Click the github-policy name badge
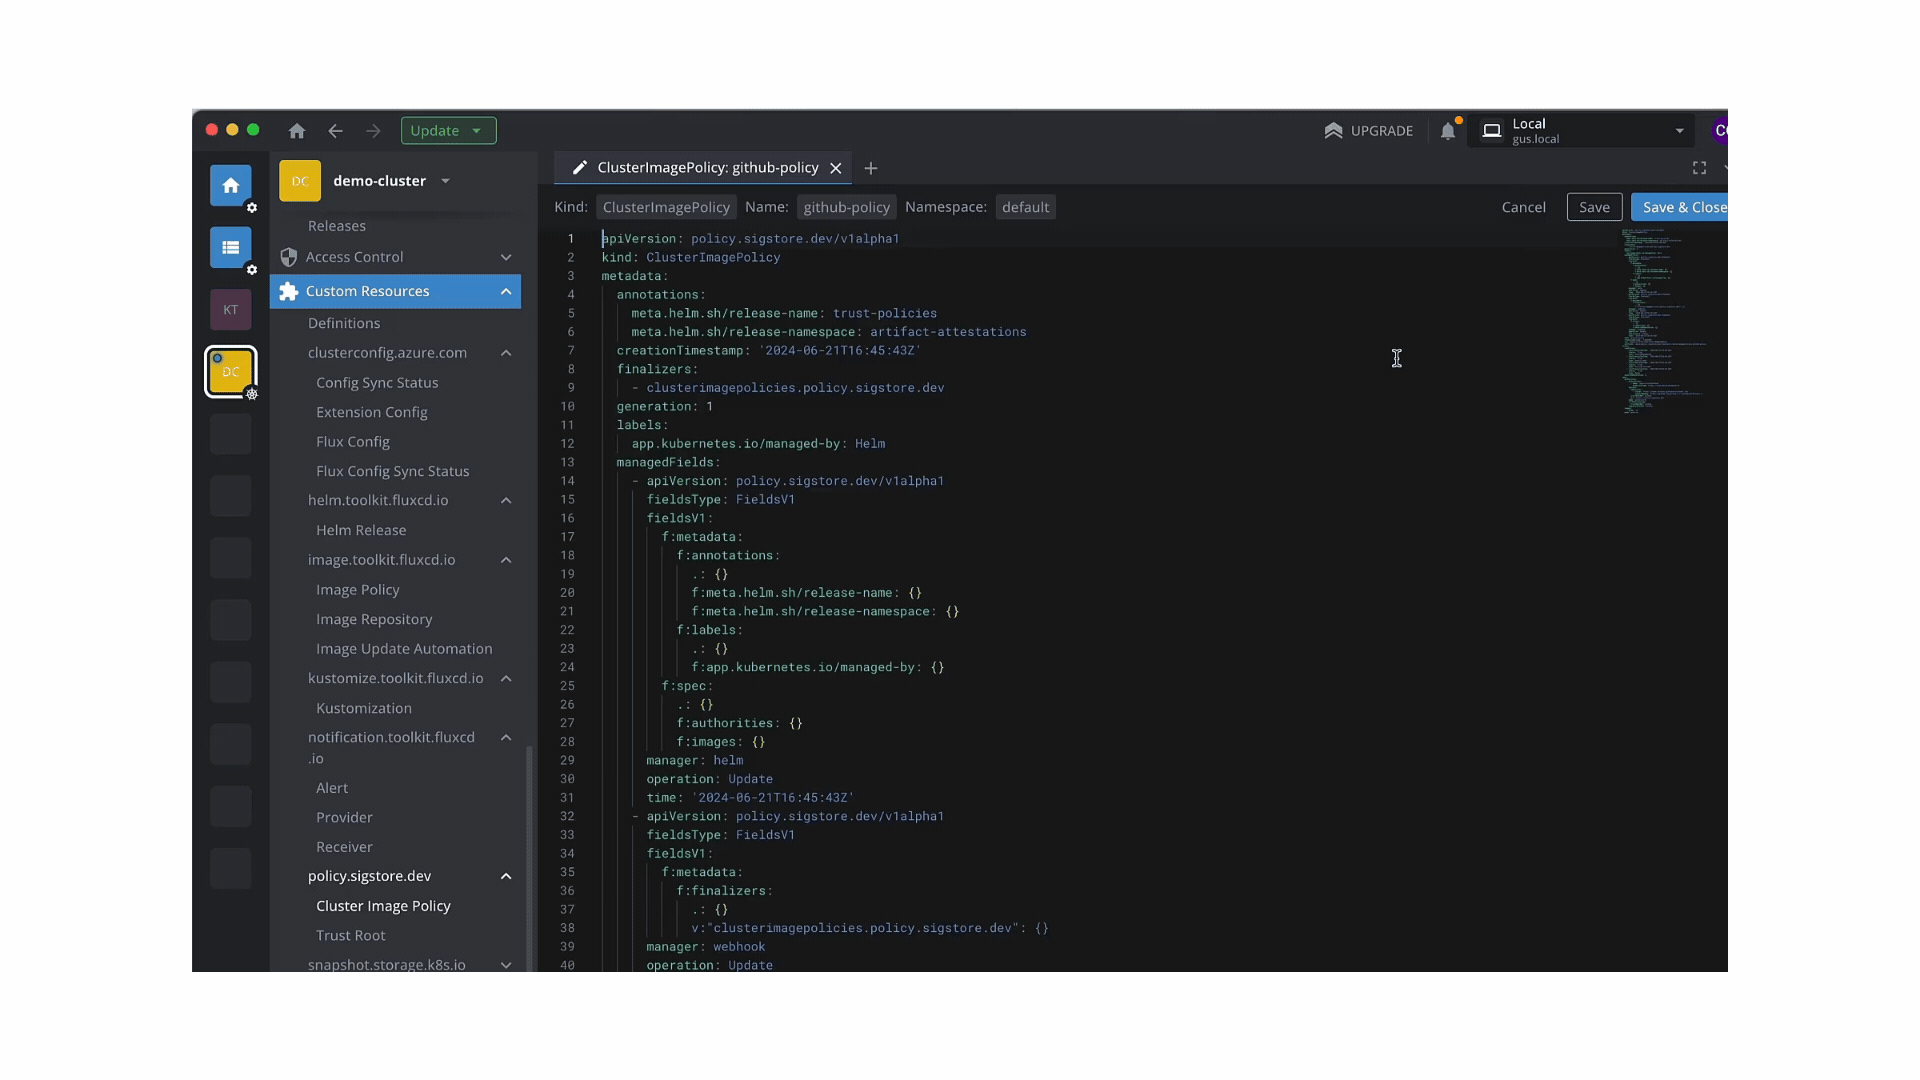This screenshot has height=1080, width=1920. tap(846, 207)
